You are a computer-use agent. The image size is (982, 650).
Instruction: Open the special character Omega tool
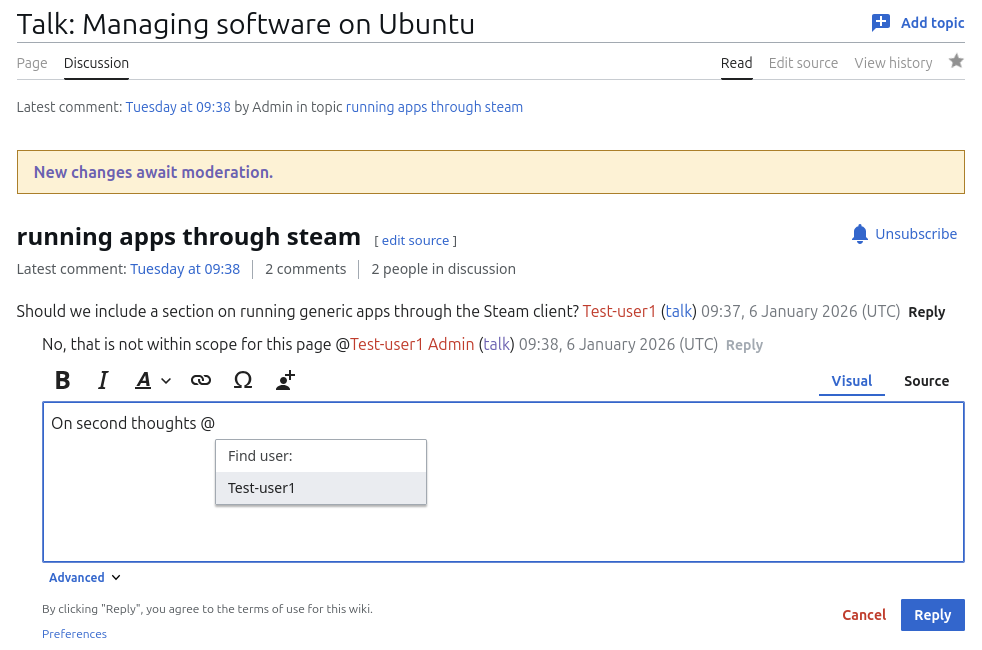click(242, 381)
